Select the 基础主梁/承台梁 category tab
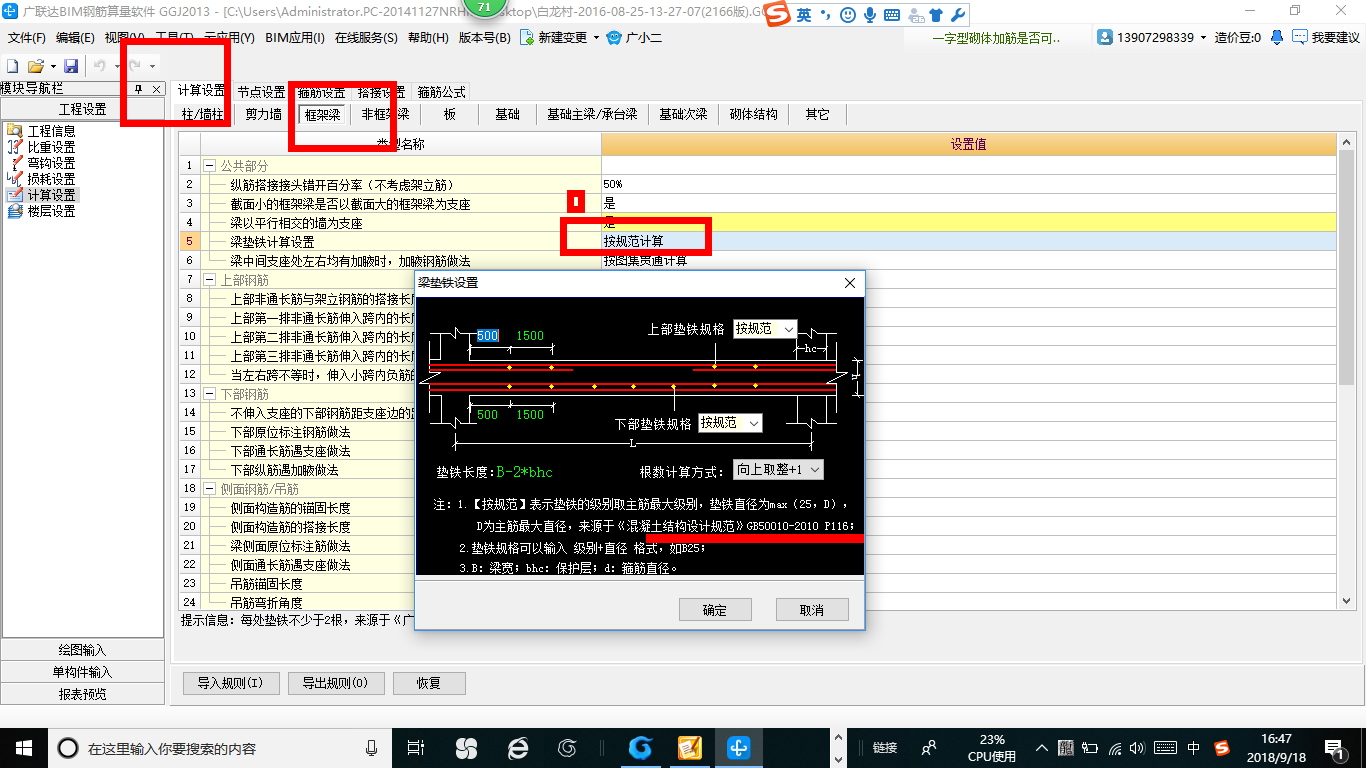Screen dimensions: 1366x768 [592, 114]
